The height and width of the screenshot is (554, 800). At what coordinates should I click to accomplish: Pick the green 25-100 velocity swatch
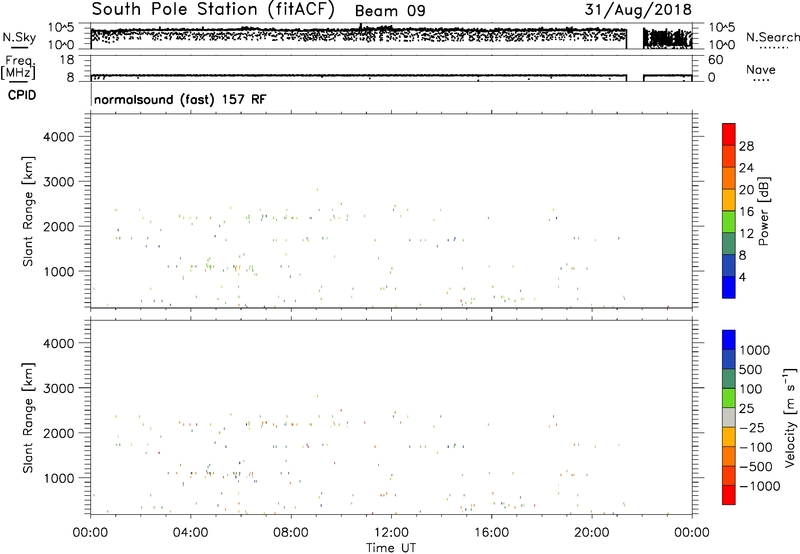click(729, 398)
